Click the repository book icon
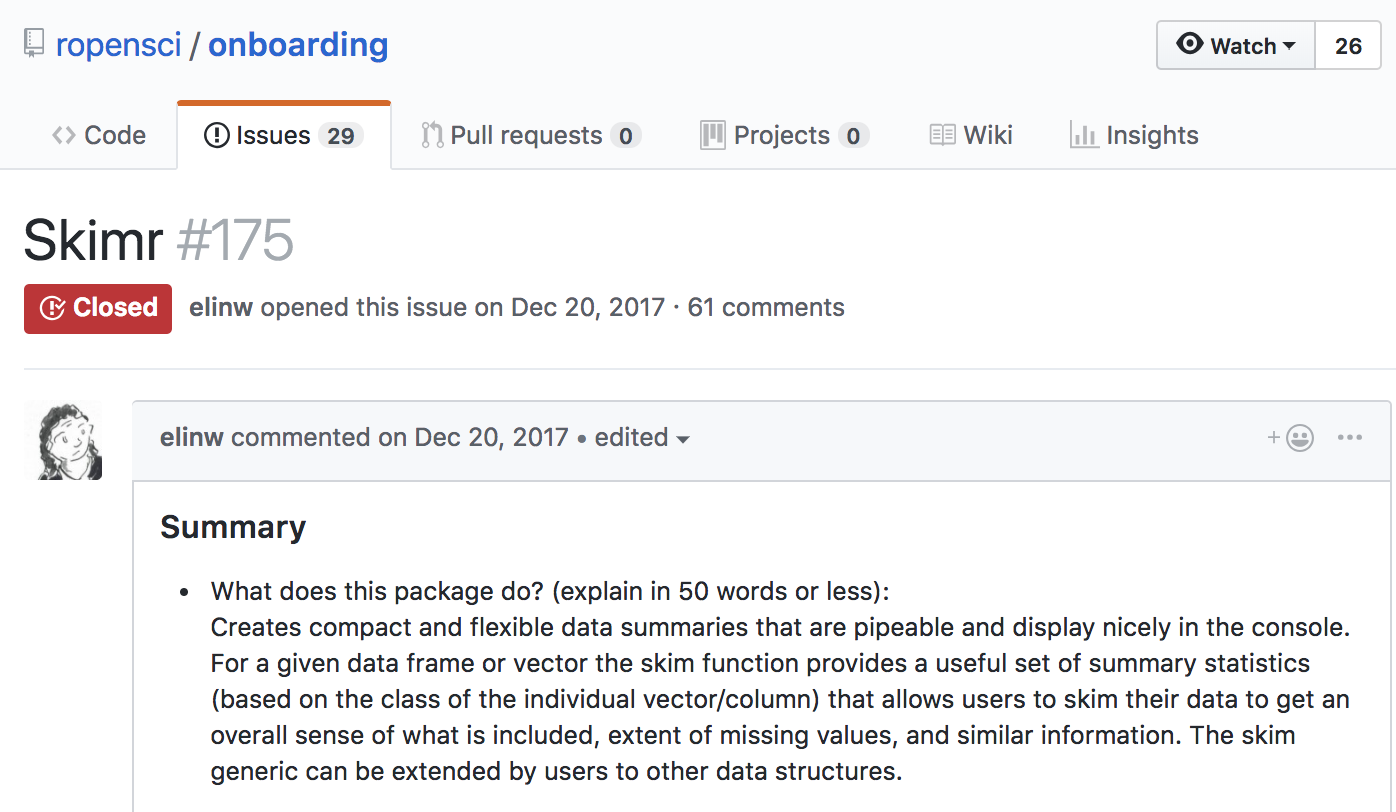1396x812 pixels. tap(34, 44)
